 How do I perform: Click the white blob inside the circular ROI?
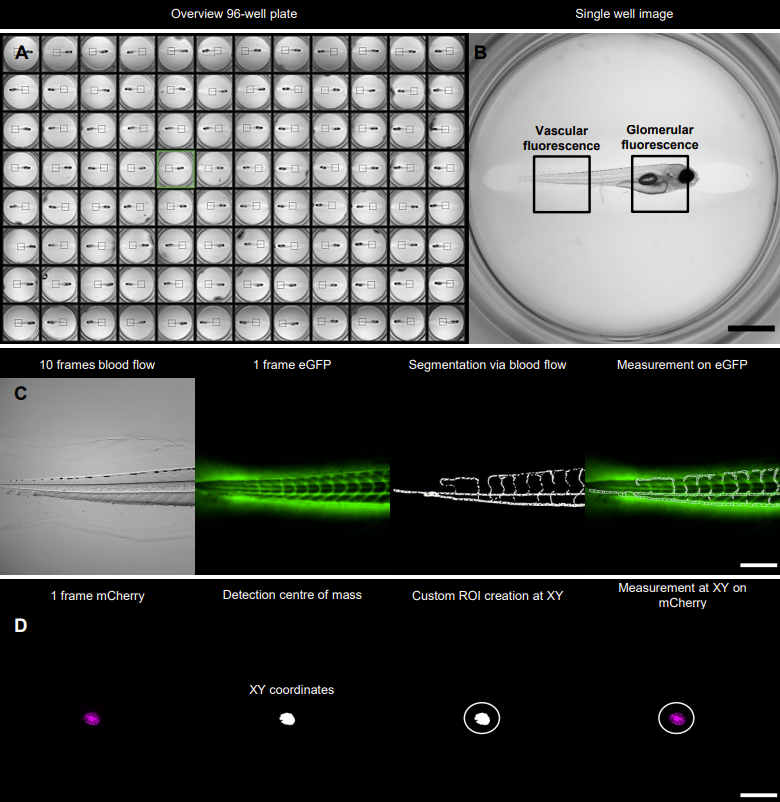pyautogui.click(x=482, y=719)
